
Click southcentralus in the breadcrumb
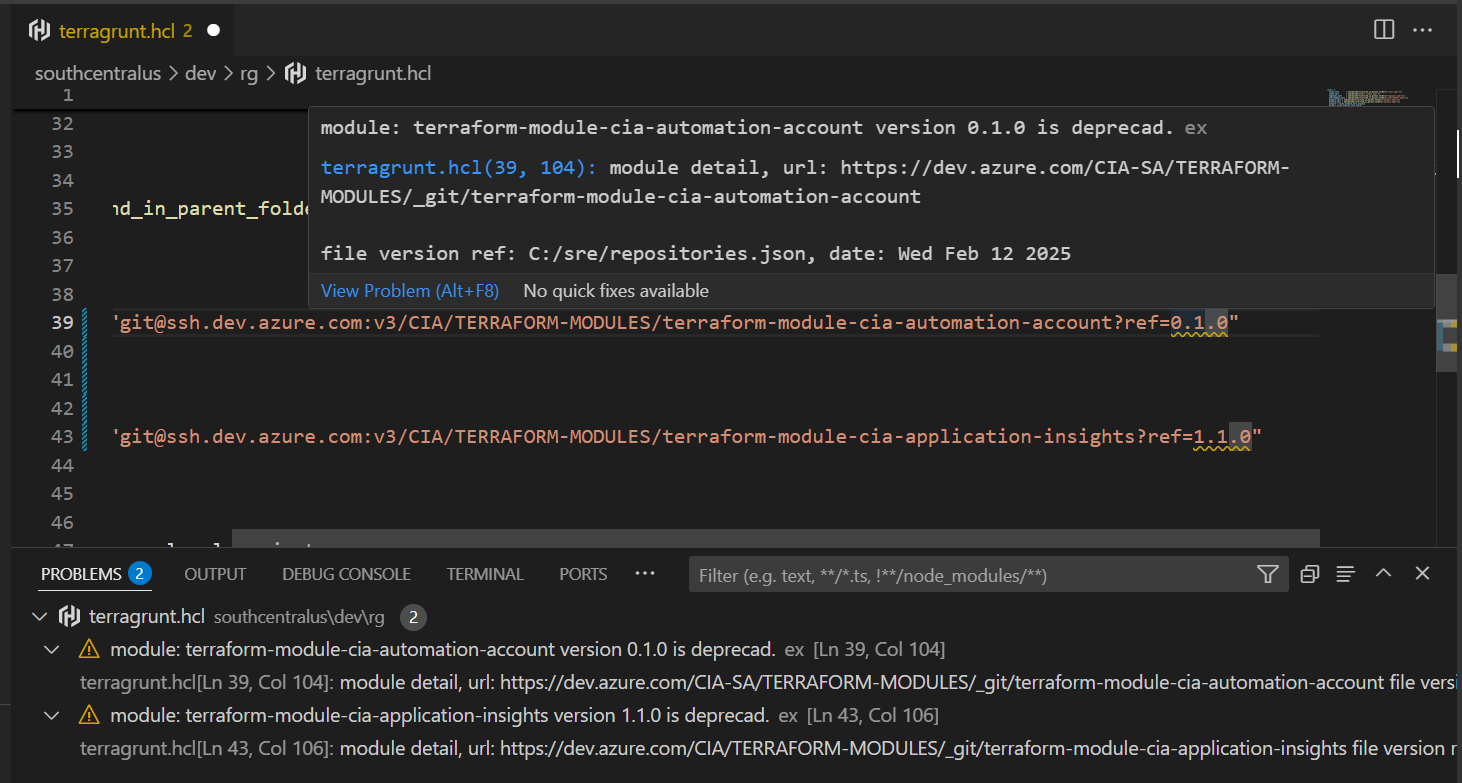98,73
